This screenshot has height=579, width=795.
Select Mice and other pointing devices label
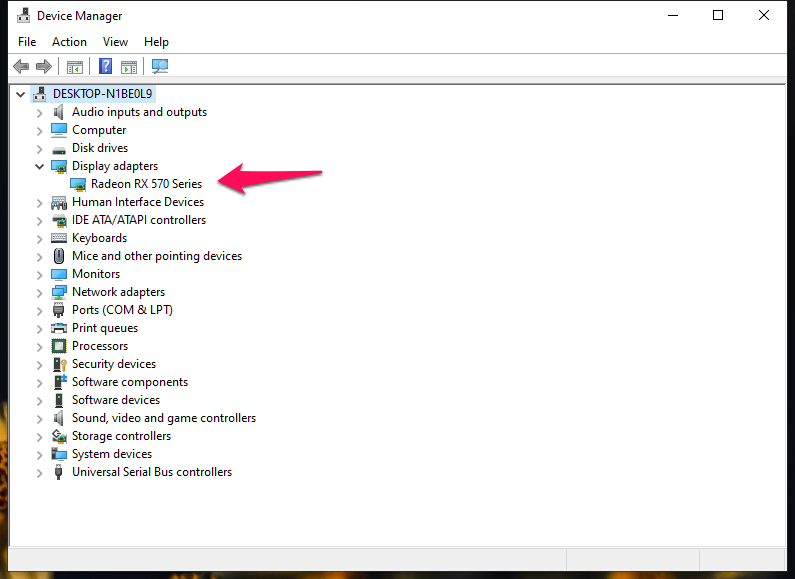(x=157, y=256)
